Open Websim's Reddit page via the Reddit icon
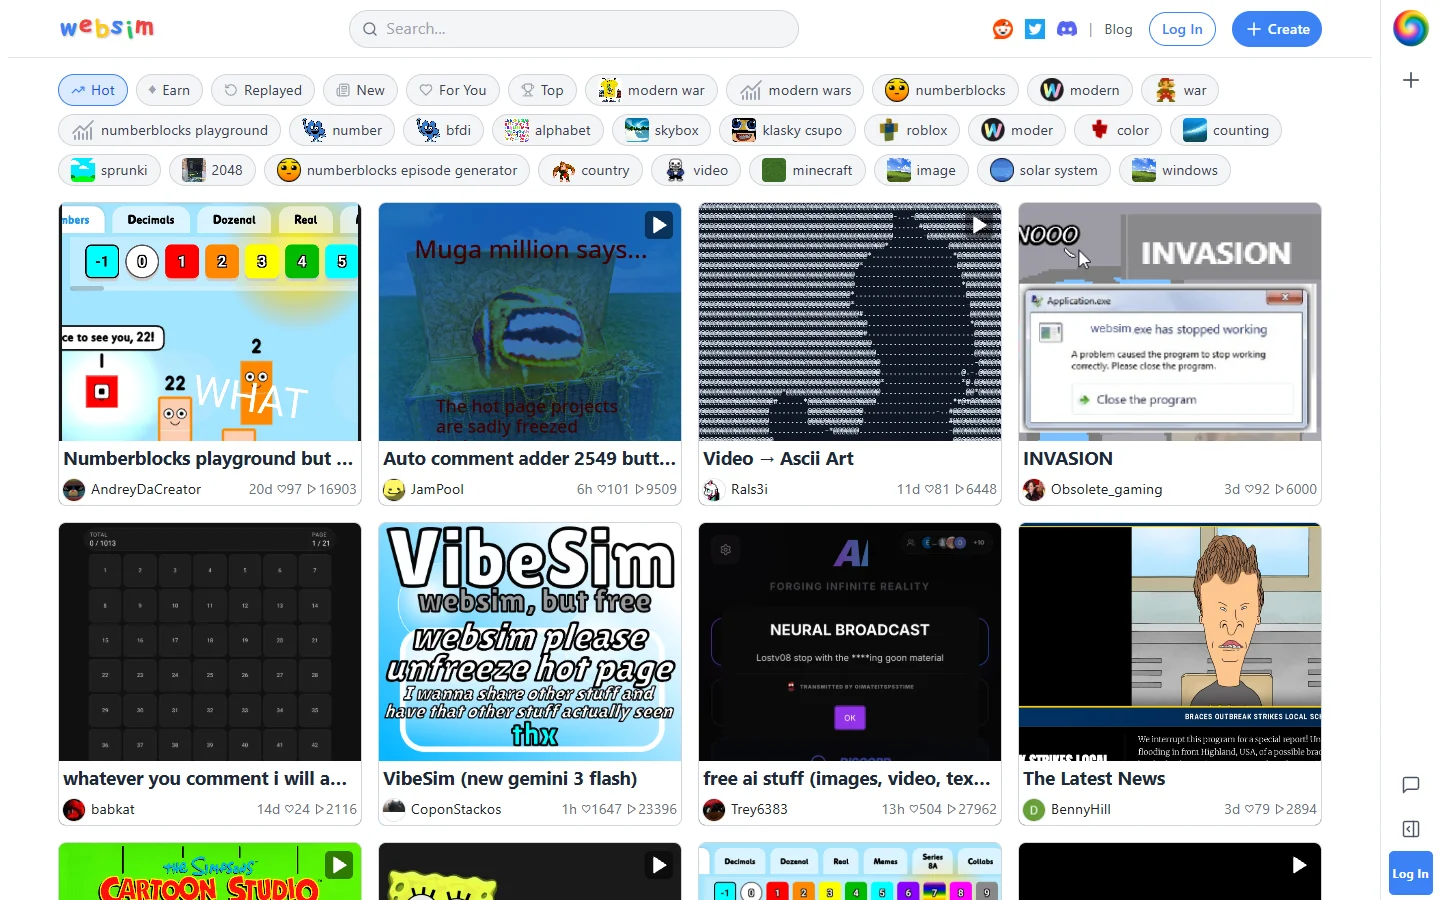This screenshot has width=1440, height=900. (x=1002, y=29)
